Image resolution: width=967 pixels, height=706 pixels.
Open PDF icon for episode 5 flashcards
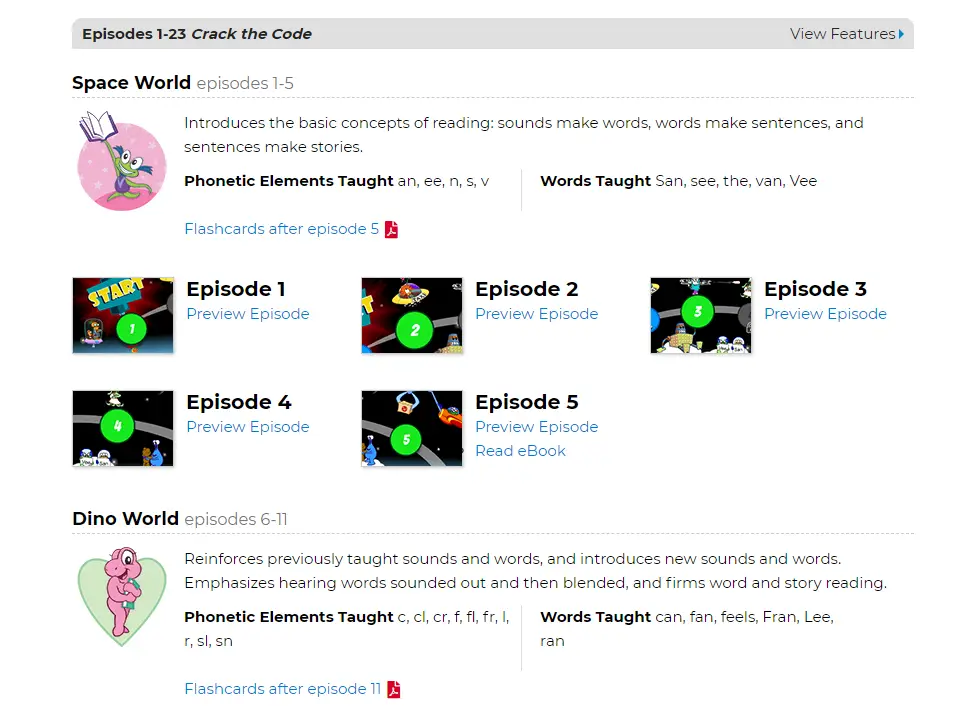pyautogui.click(x=392, y=229)
